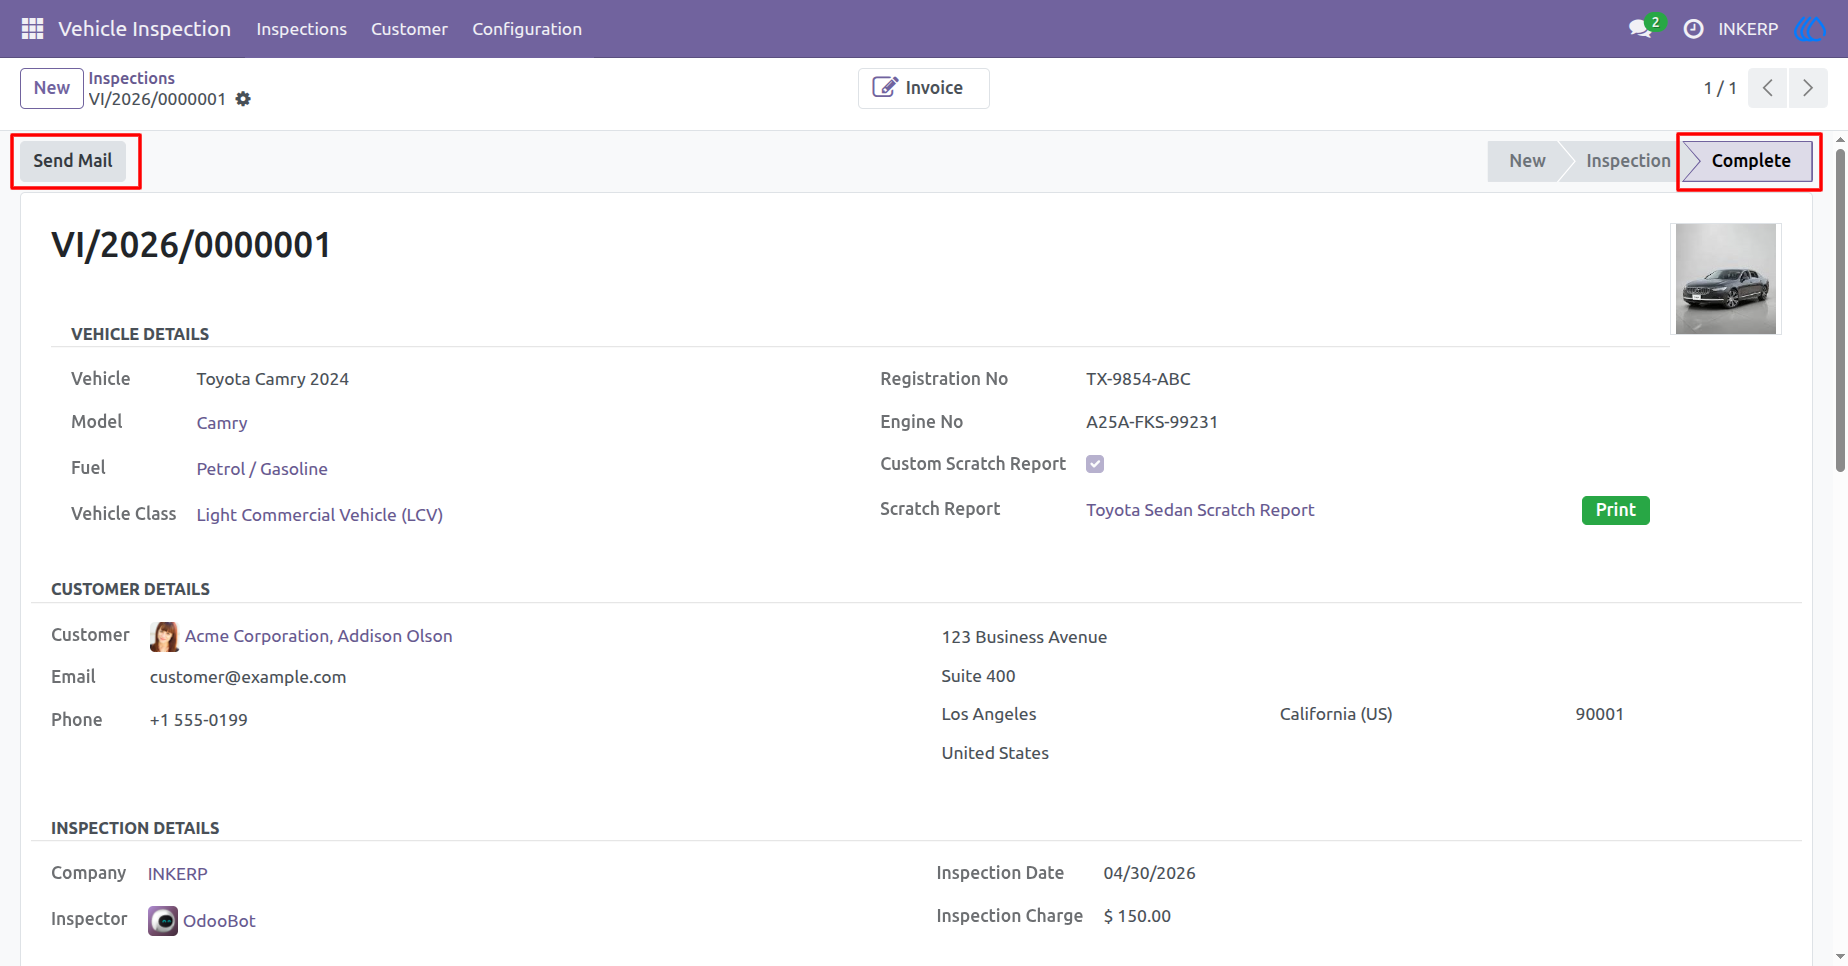The height and width of the screenshot is (966, 1848).
Task: Go to the previous record arrow
Action: coord(1767,88)
